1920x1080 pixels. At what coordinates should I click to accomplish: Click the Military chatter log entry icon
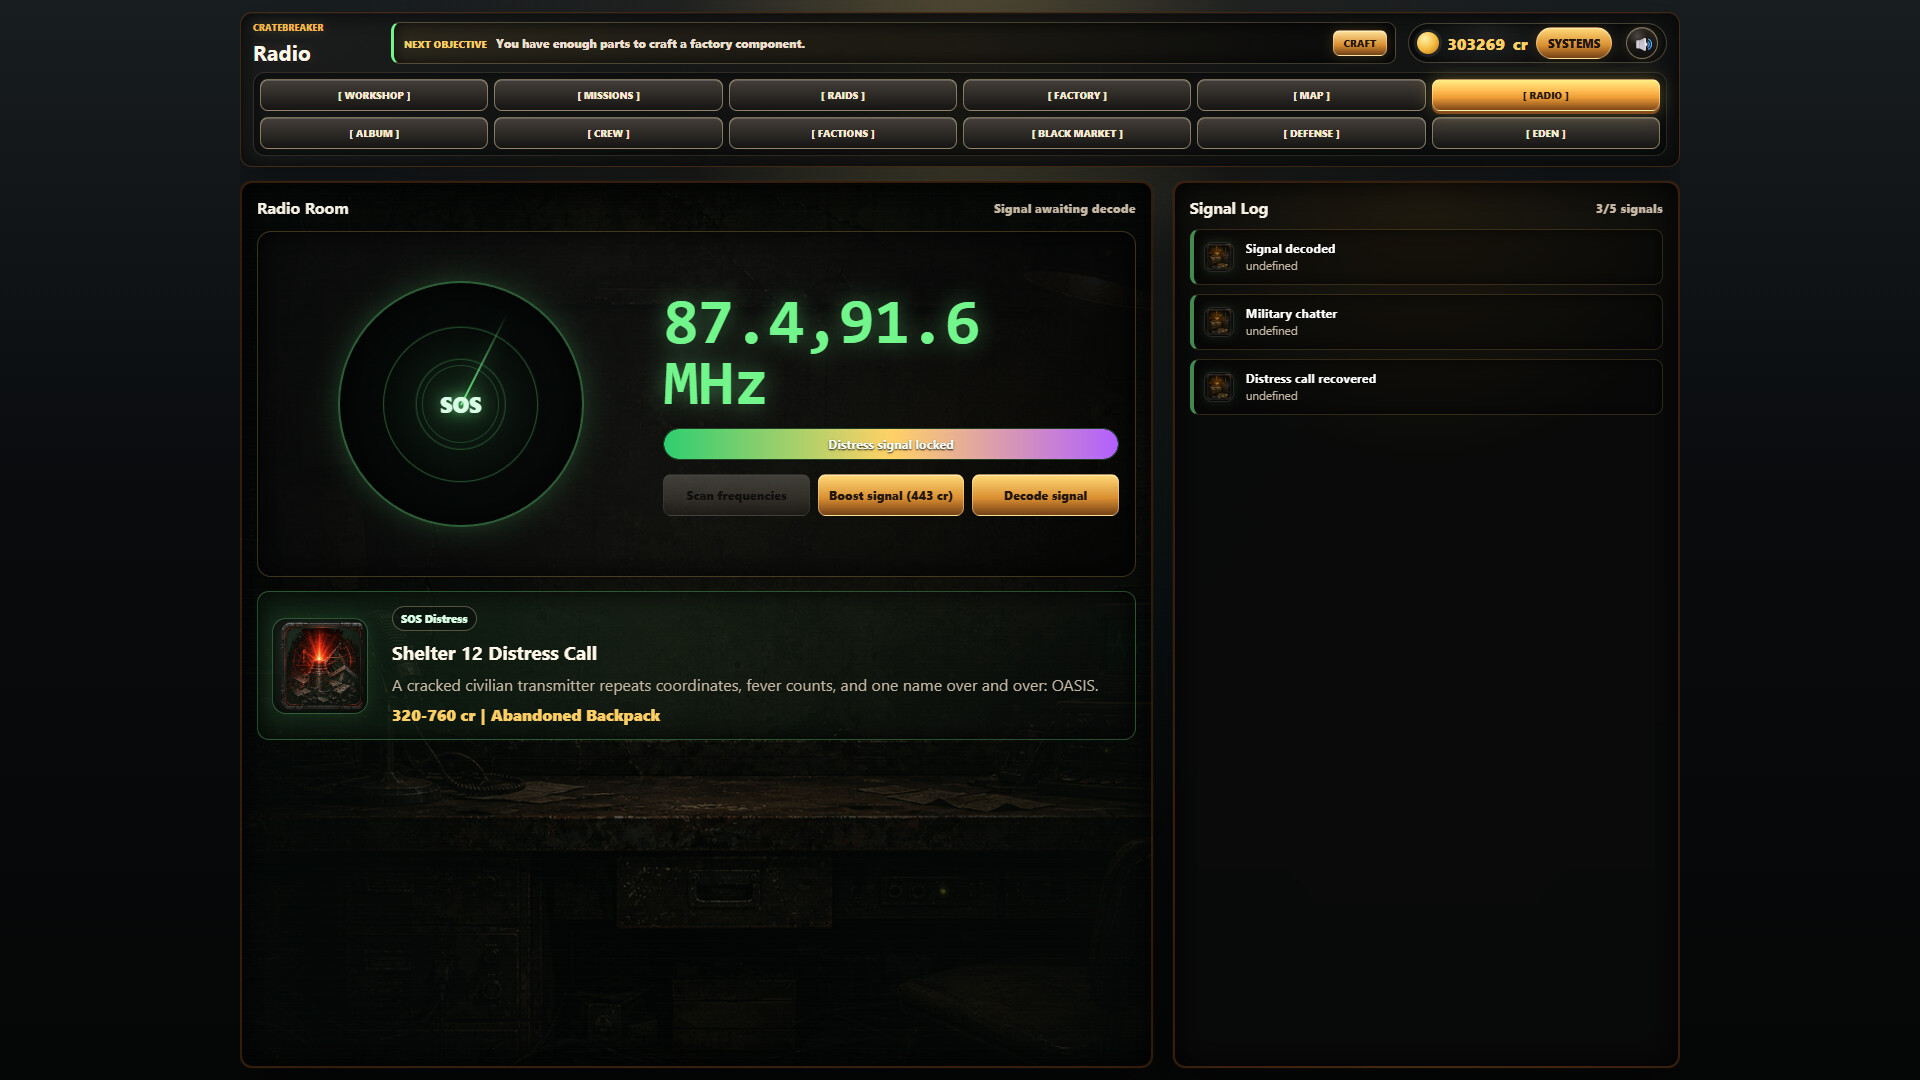pyautogui.click(x=1218, y=322)
